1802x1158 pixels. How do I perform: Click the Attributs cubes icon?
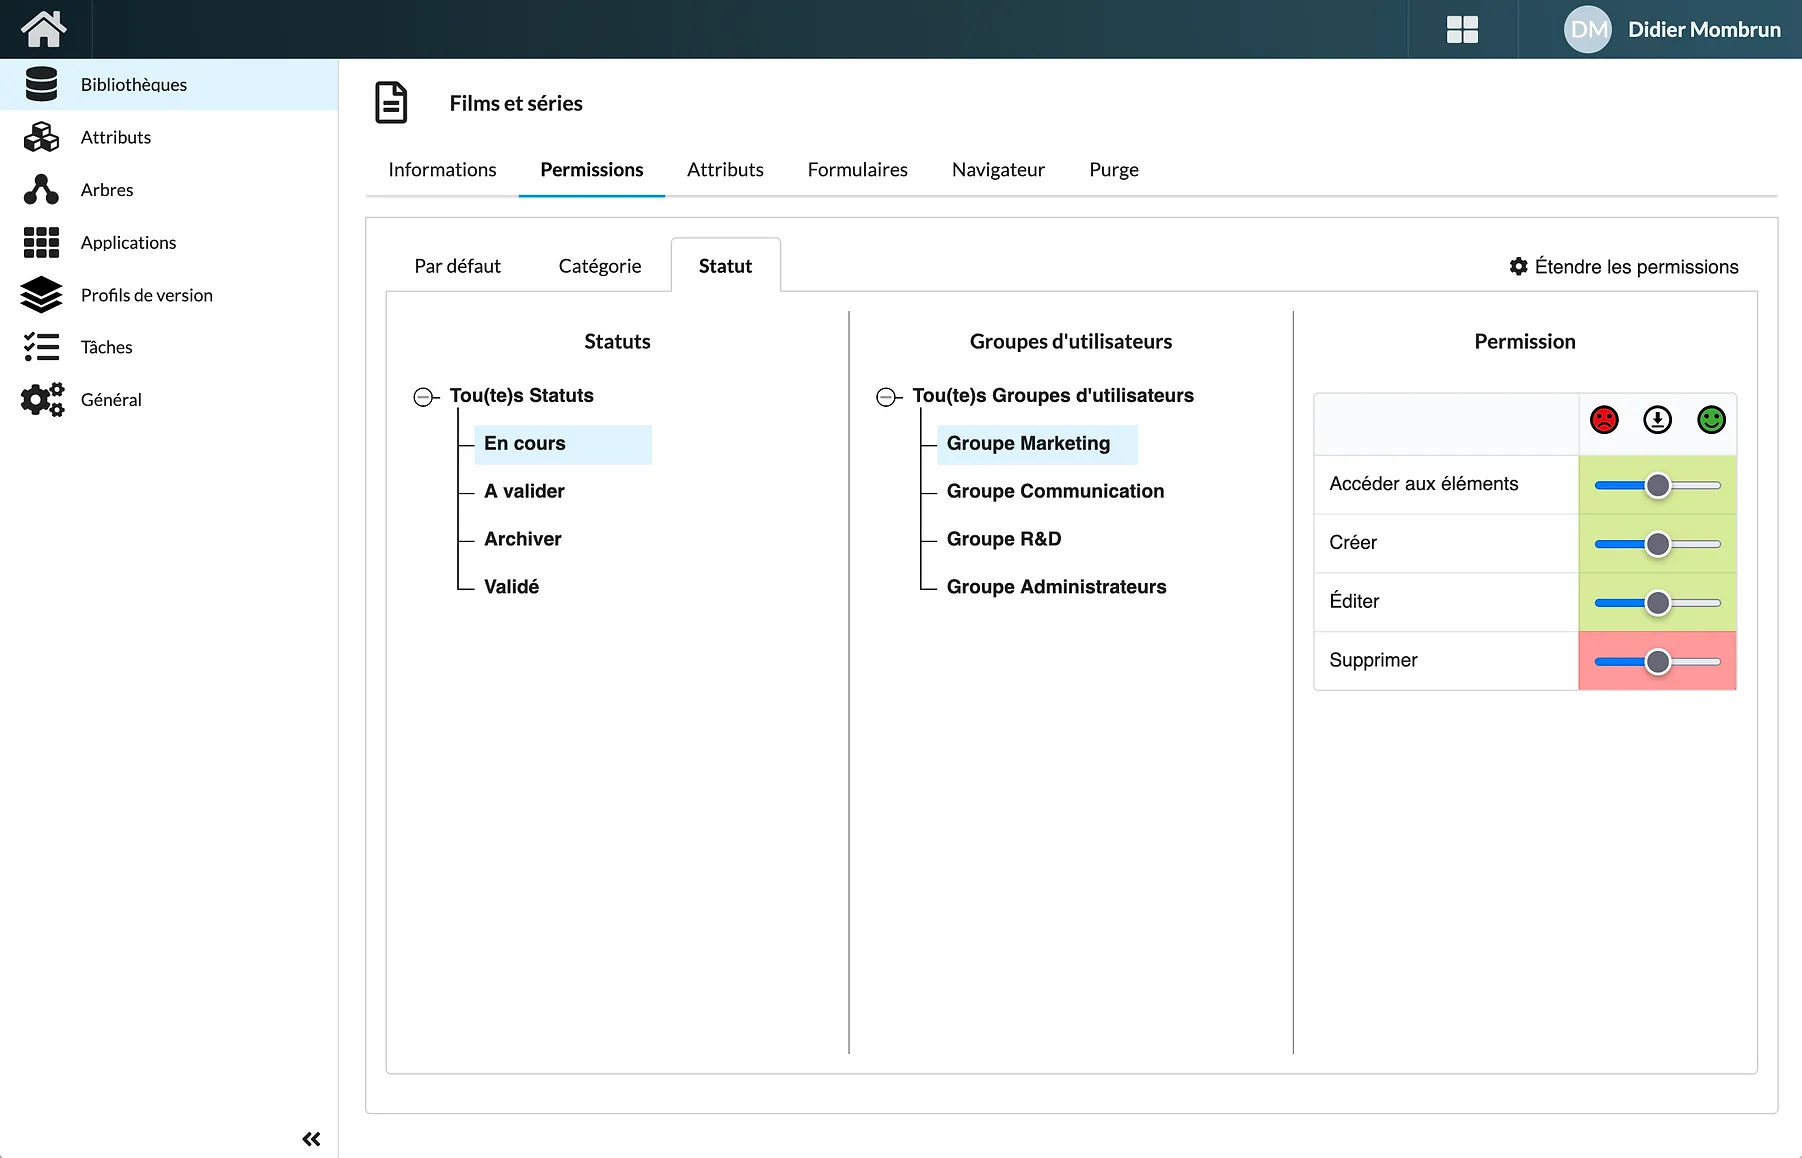41,137
